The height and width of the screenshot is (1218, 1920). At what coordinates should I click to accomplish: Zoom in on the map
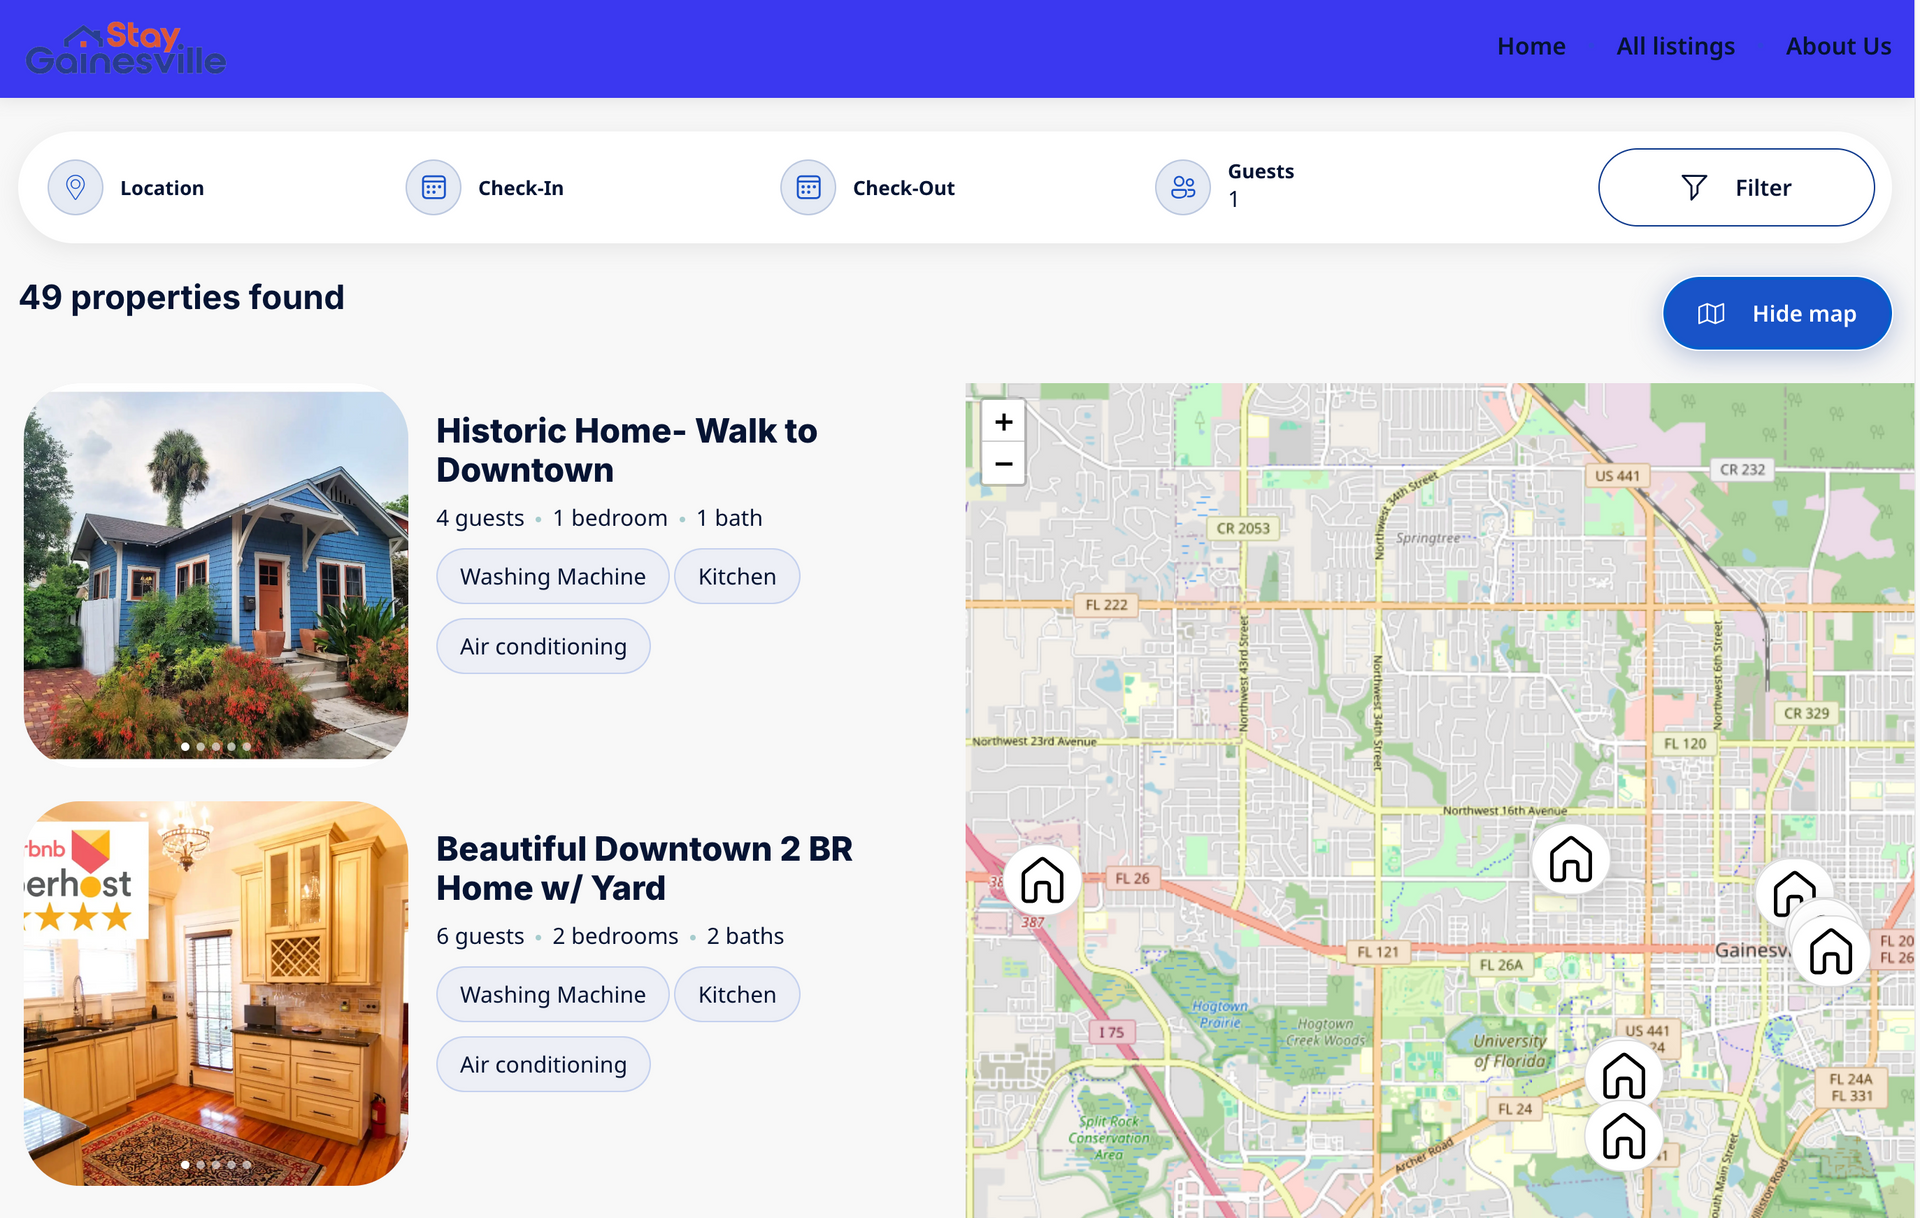pyautogui.click(x=1003, y=422)
